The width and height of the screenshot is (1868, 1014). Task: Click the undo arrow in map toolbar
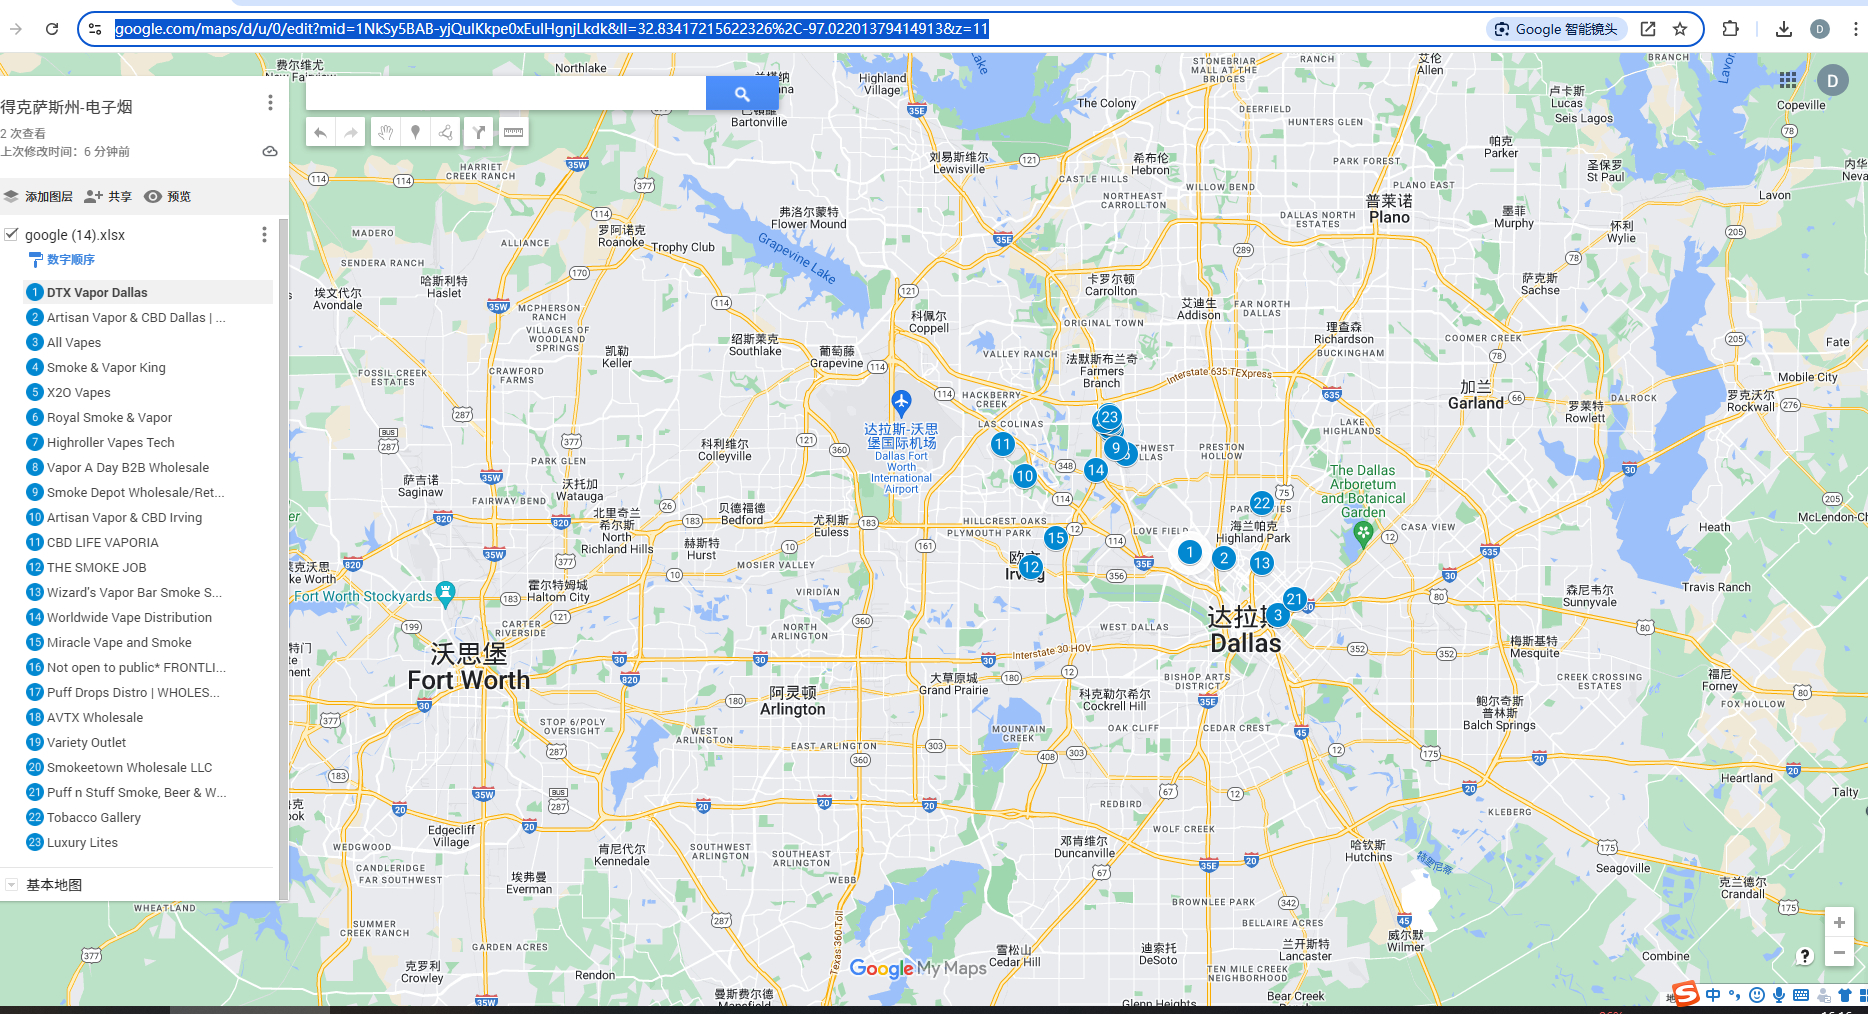[320, 132]
